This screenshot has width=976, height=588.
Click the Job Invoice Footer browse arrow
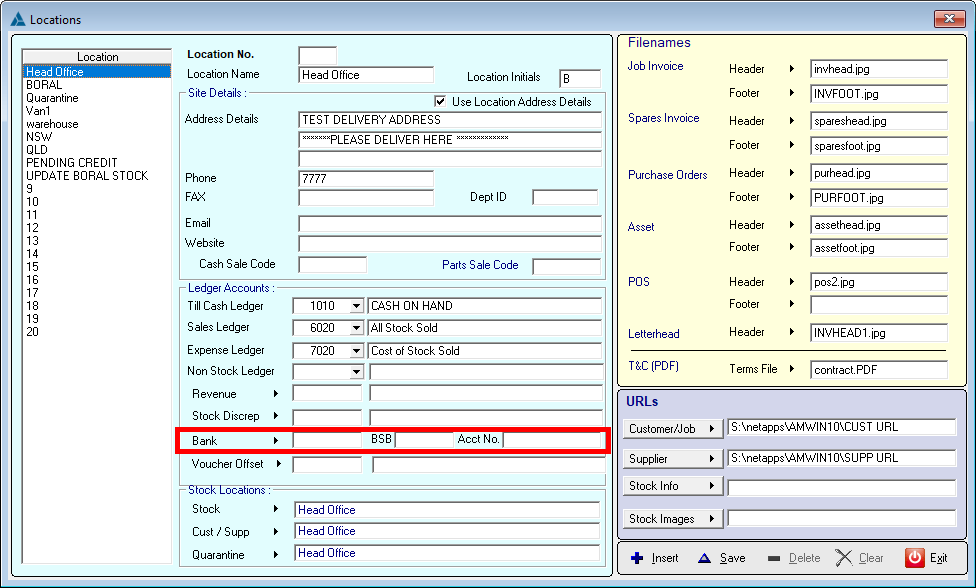click(x=792, y=93)
